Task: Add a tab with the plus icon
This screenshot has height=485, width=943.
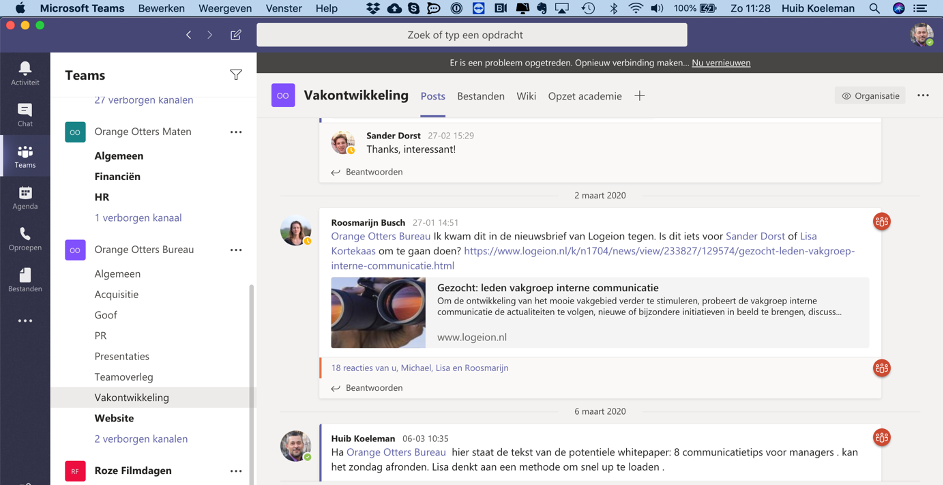Action: 639,96
